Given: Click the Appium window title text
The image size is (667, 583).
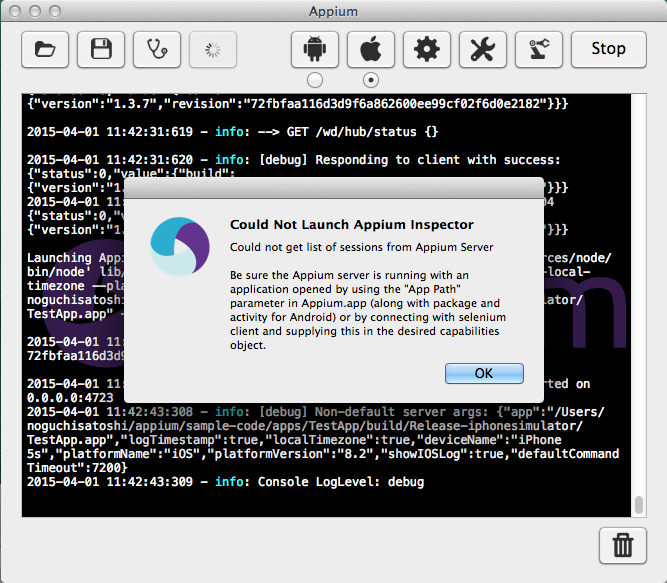Looking at the screenshot, I should click(333, 11).
